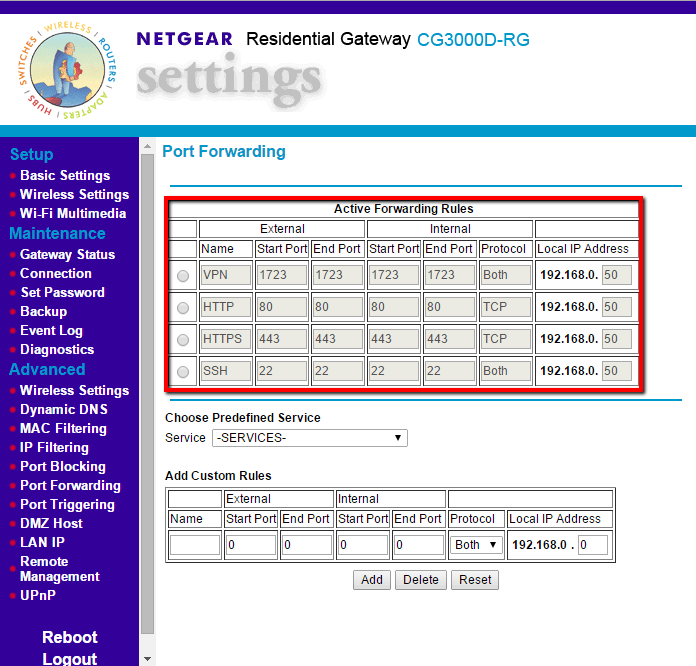Go to IP Filtering page
696x666 pixels.
coord(54,448)
